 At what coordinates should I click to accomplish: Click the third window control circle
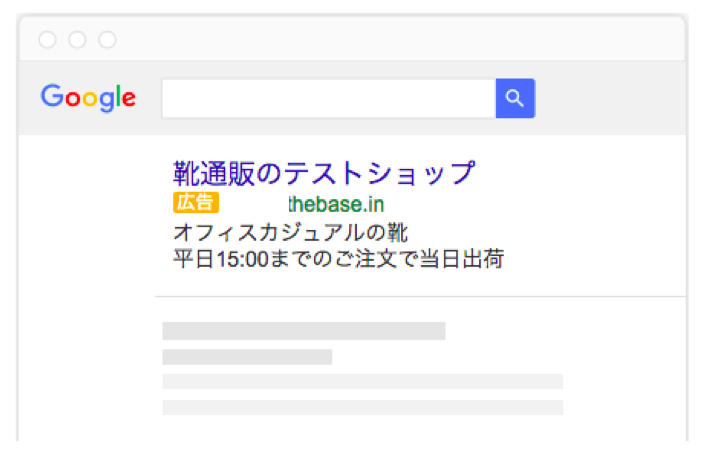pyautogui.click(x=107, y=39)
